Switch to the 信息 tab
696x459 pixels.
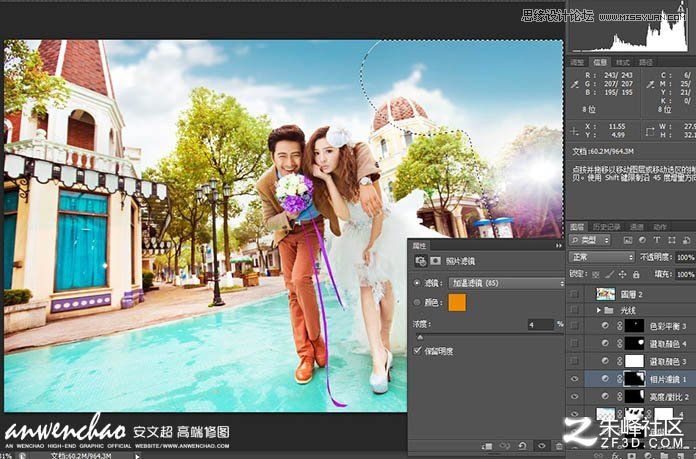point(600,63)
